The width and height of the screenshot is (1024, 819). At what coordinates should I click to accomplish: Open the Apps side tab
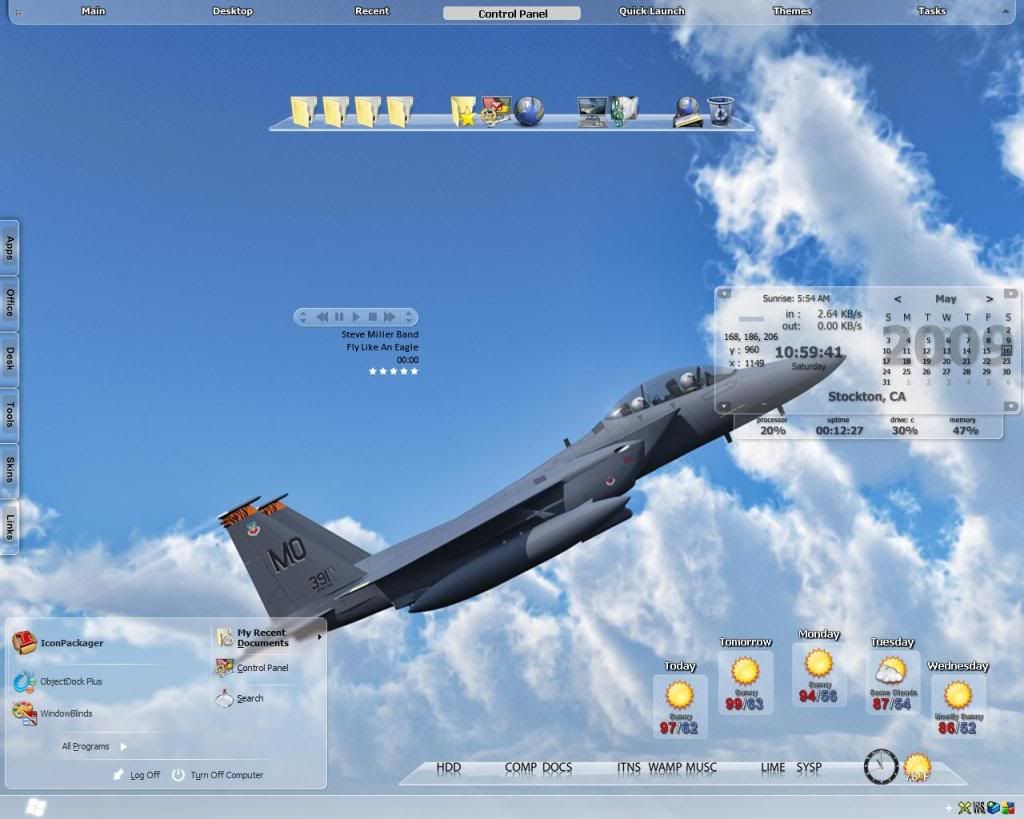pos(9,248)
